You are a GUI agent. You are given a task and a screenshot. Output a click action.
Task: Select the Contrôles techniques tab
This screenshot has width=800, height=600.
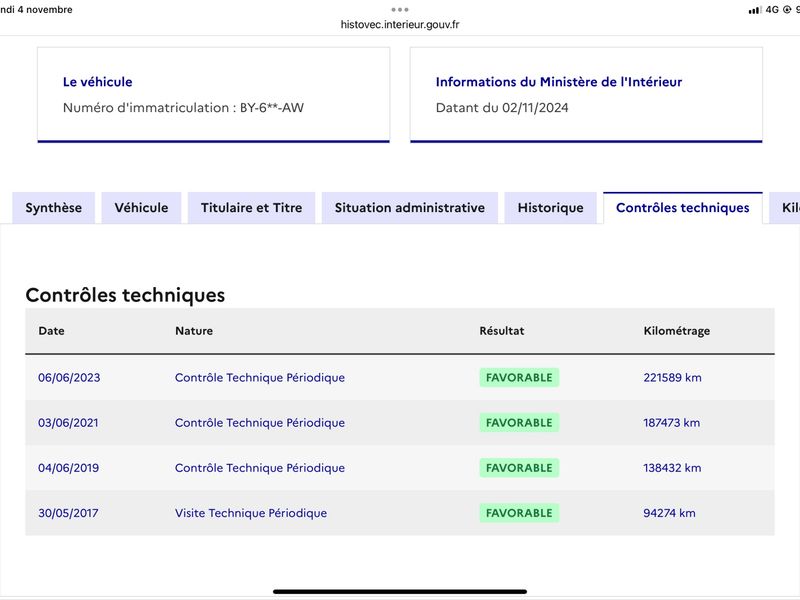[x=683, y=208]
